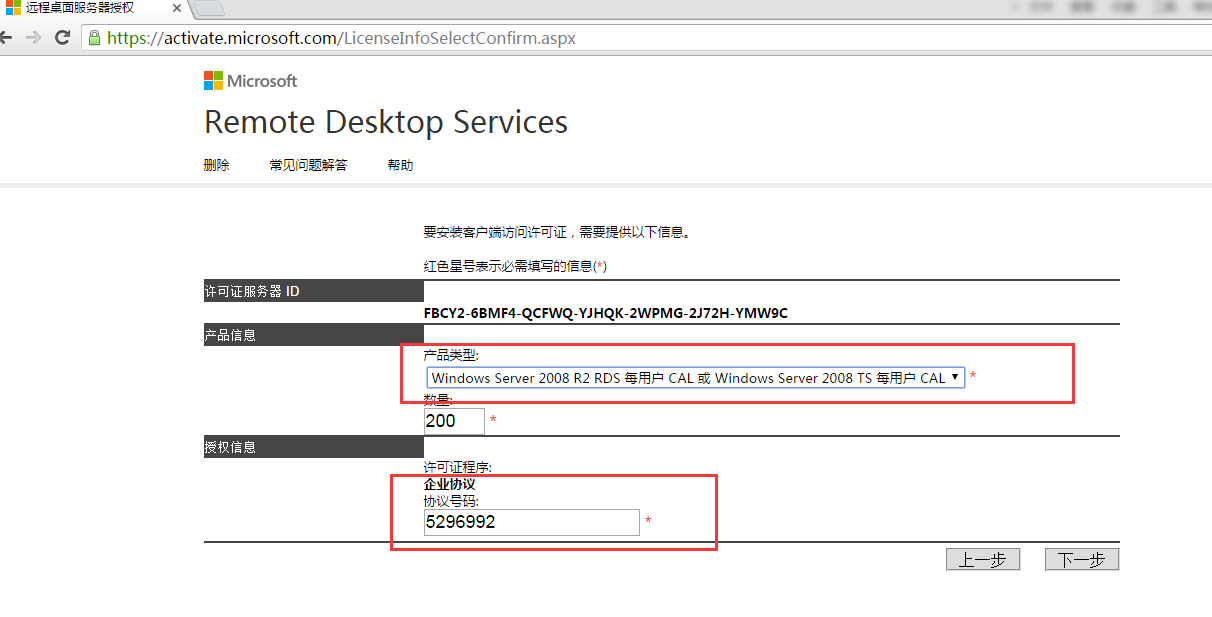This screenshot has height=617, width=1212.
Task: Open the 常见问题解答 link
Action: 308,165
